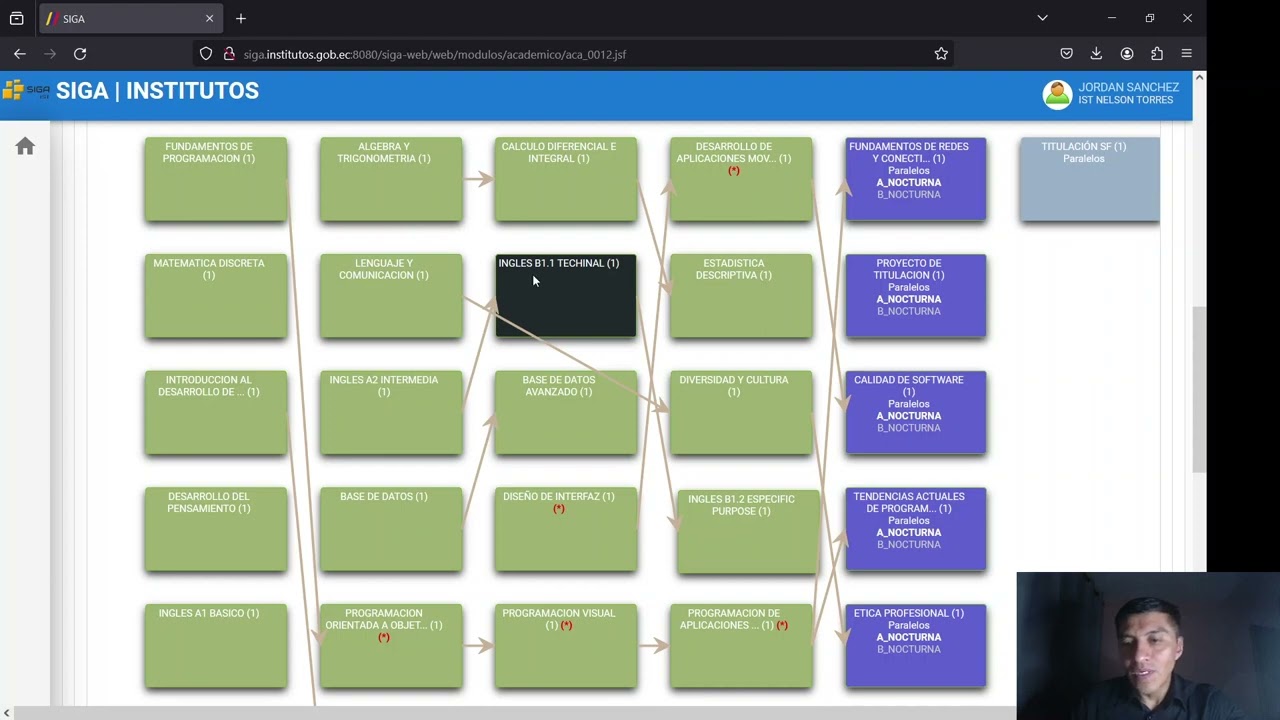
Task: Select the Algebra y Trigonometria subject box
Action: (x=391, y=179)
